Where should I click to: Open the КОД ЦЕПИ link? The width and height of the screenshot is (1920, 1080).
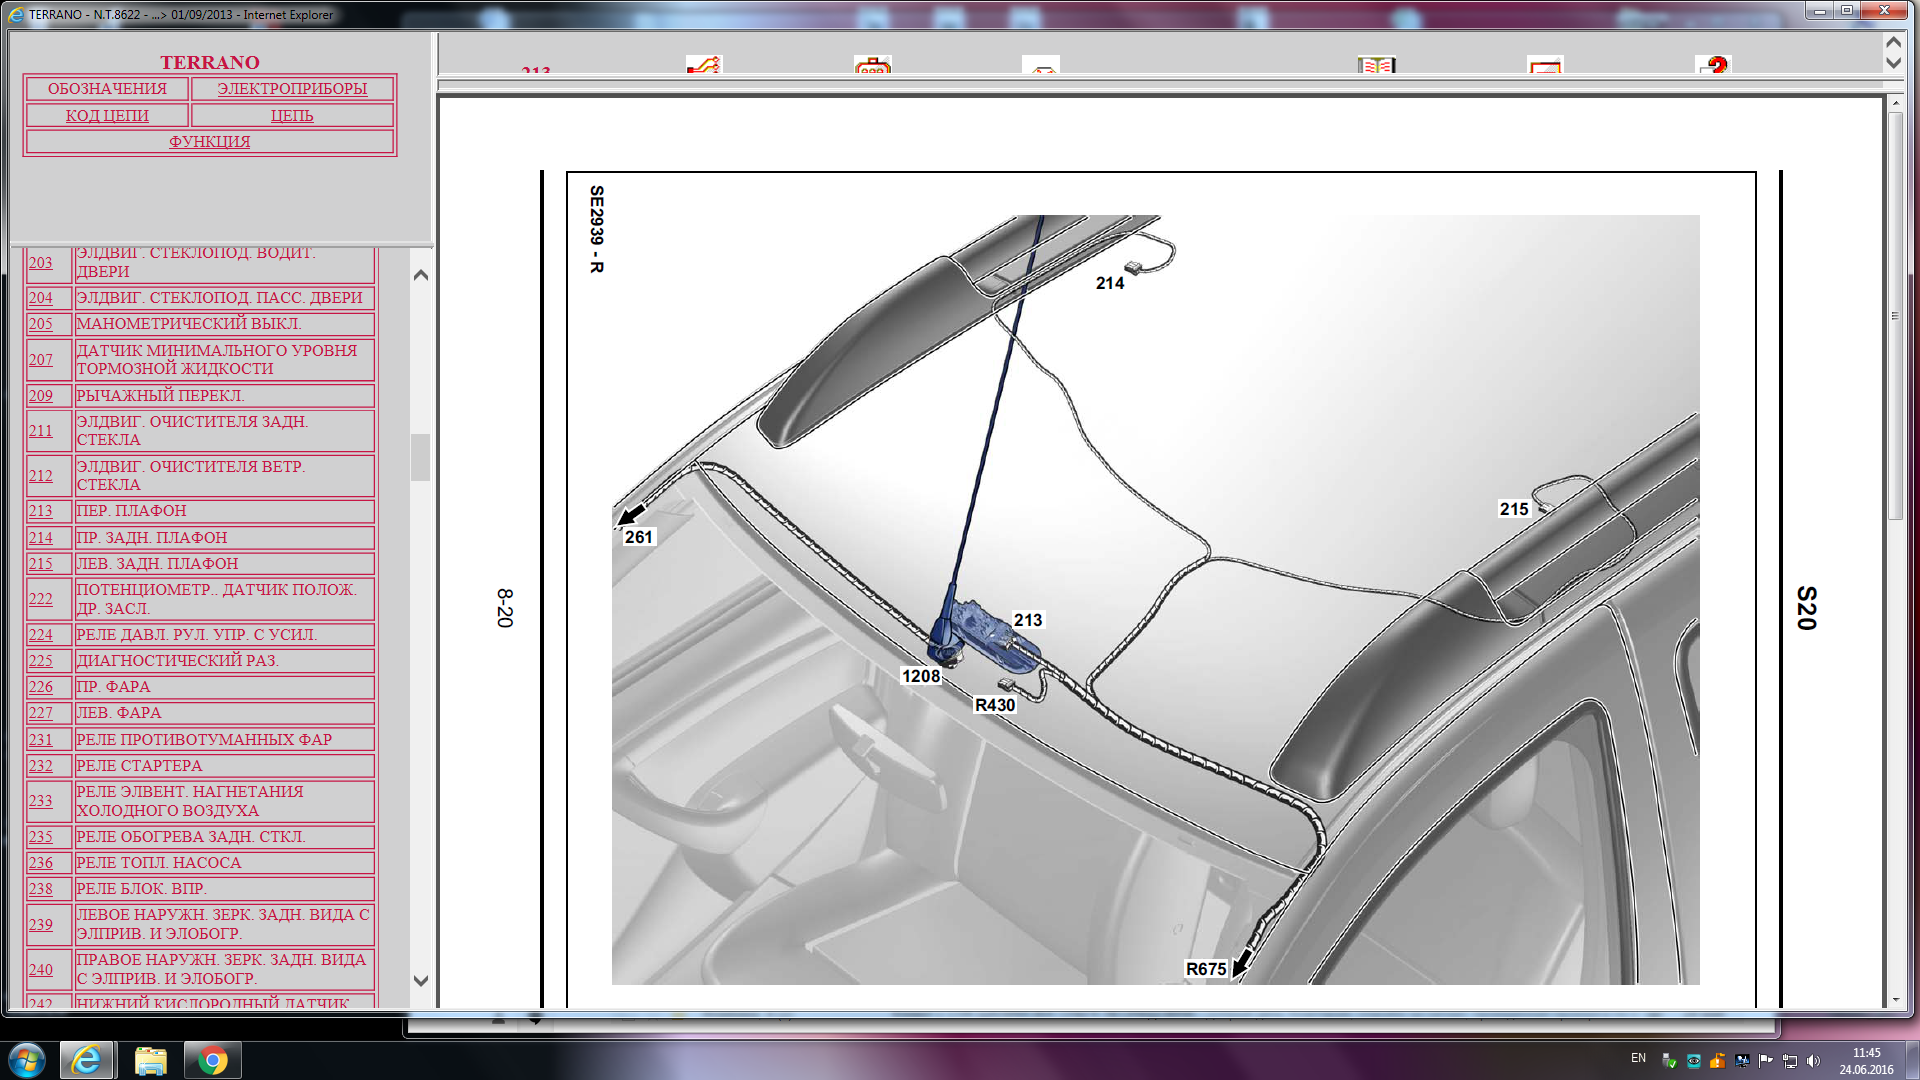click(107, 115)
